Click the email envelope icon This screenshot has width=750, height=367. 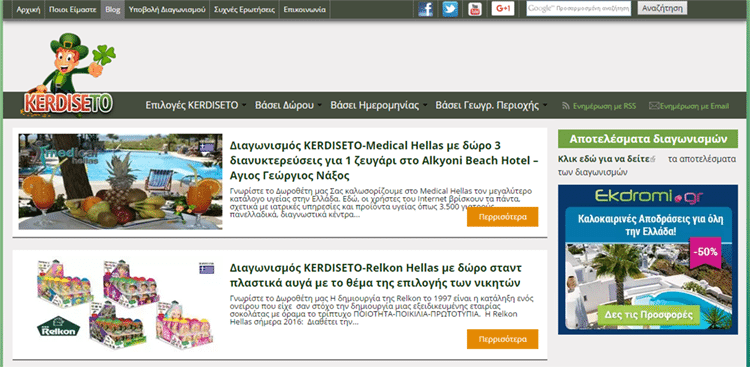654,106
